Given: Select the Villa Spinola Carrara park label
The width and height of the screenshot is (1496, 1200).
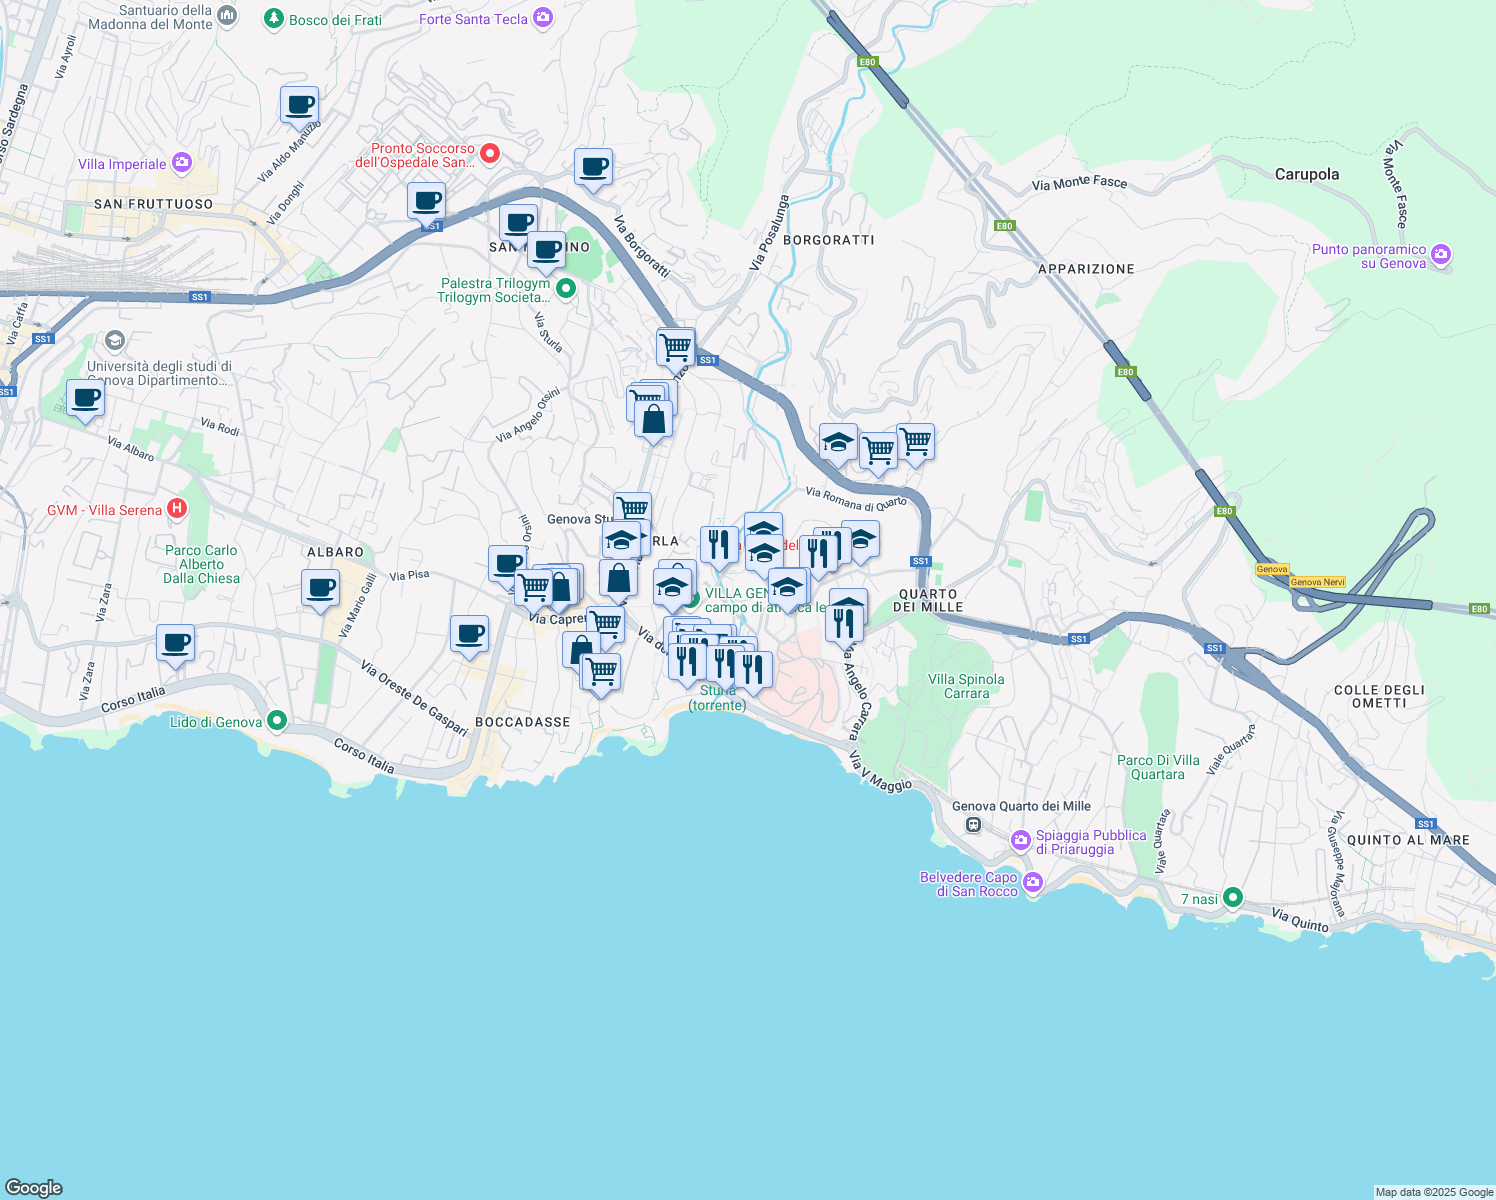Looking at the screenshot, I should (966, 686).
